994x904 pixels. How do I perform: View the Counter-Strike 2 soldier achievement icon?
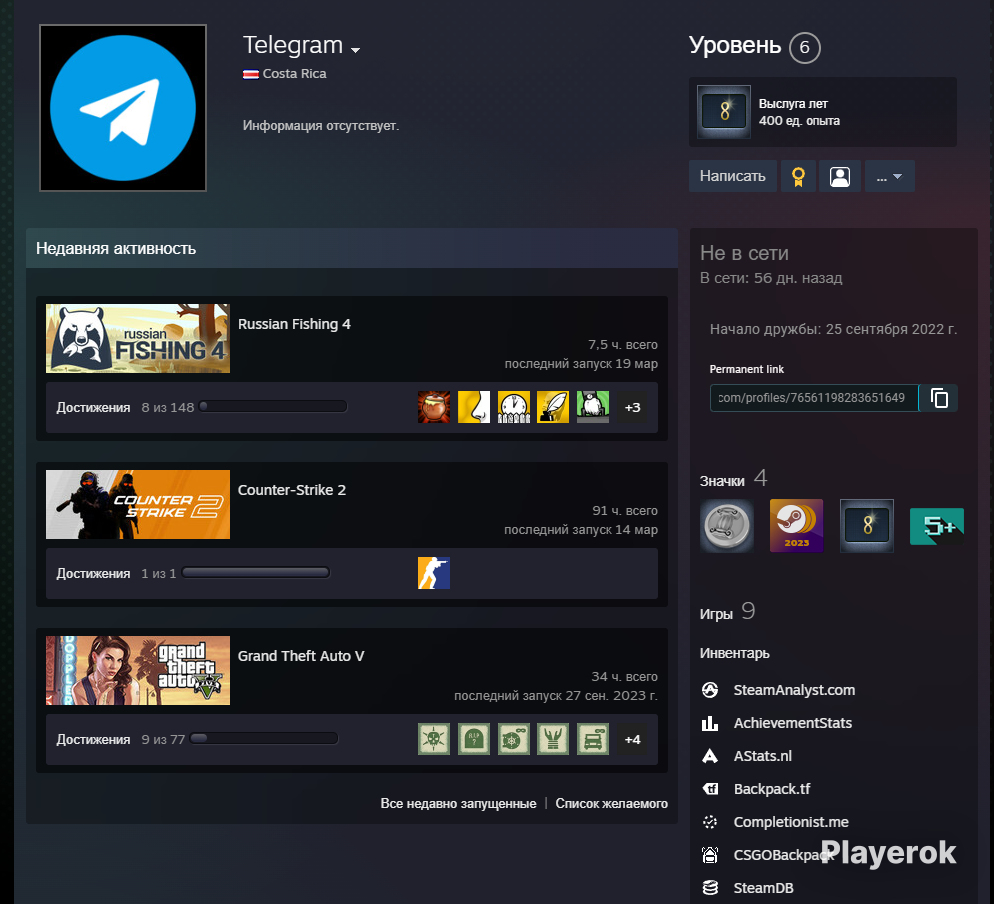pyautogui.click(x=434, y=573)
